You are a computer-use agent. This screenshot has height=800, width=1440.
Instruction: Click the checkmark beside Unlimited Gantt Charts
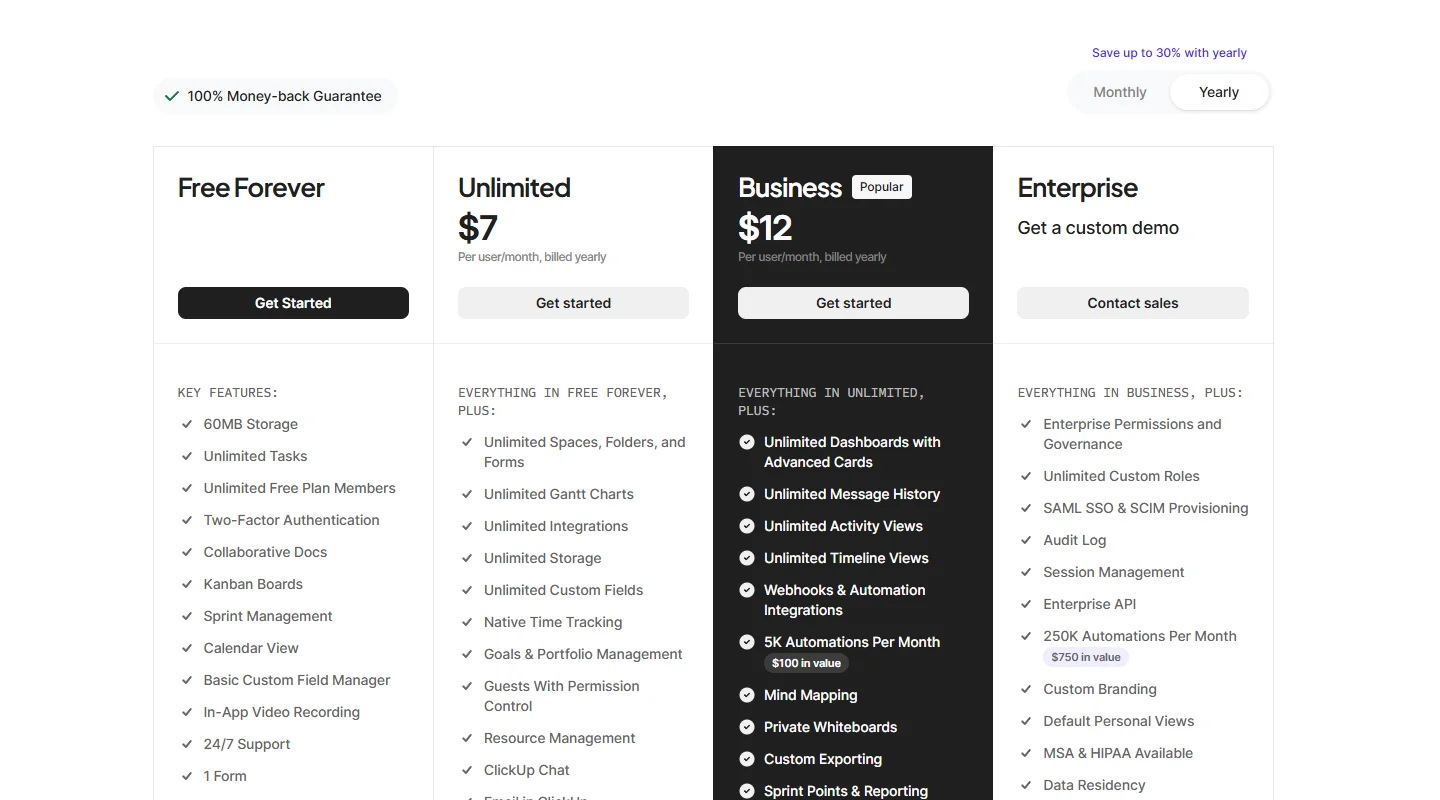467,494
